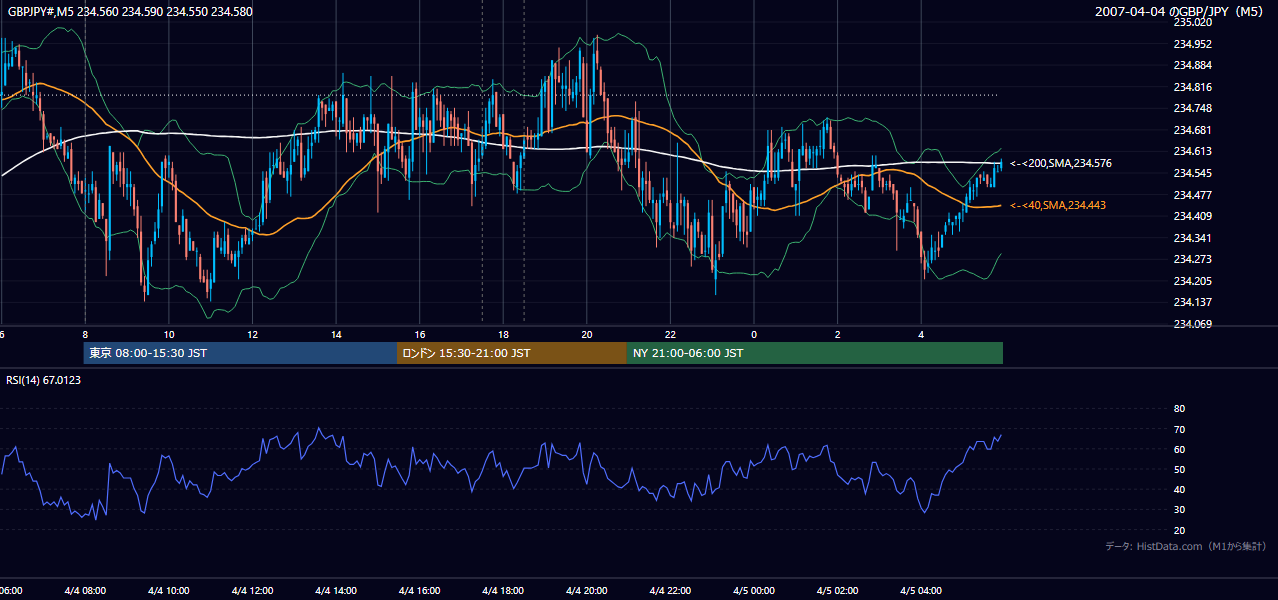This screenshot has height=600, width=1278.
Task: Click the RSI scale value 40
Action: 1179,489
